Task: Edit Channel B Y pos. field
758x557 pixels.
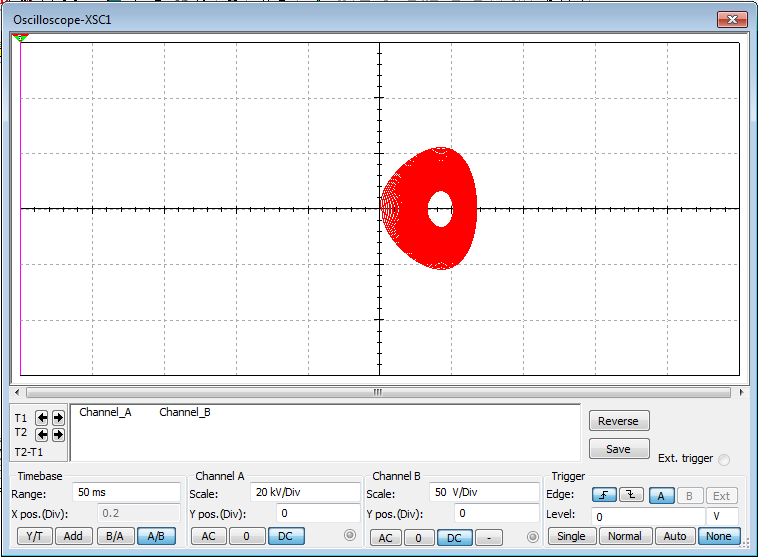Action: click(x=497, y=513)
